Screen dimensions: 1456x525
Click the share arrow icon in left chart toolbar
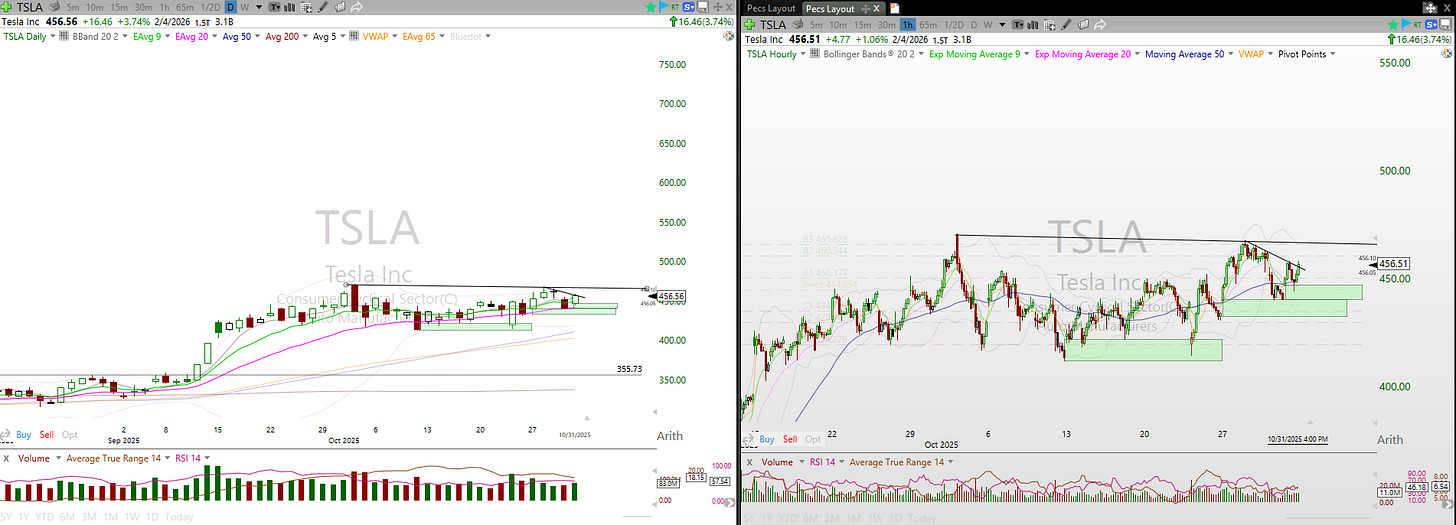pos(357,7)
